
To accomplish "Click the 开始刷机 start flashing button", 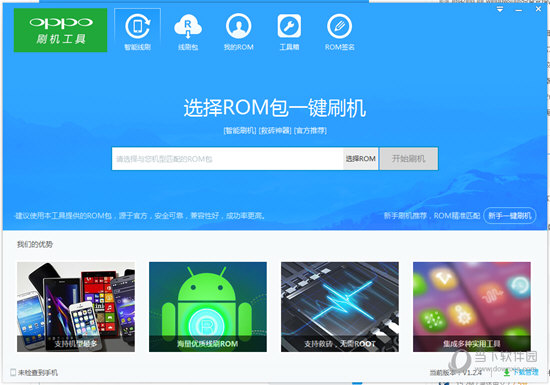I will (x=409, y=159).
